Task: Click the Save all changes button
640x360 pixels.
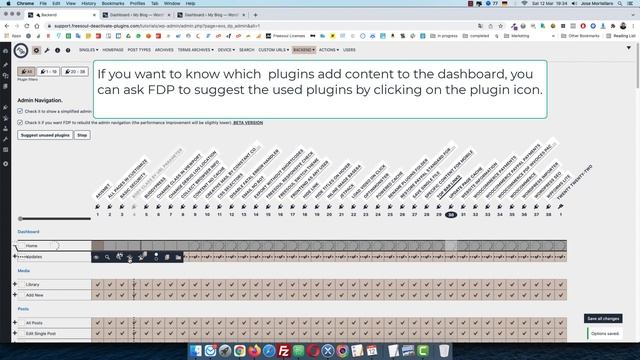Action: click(x=603, y=318)
